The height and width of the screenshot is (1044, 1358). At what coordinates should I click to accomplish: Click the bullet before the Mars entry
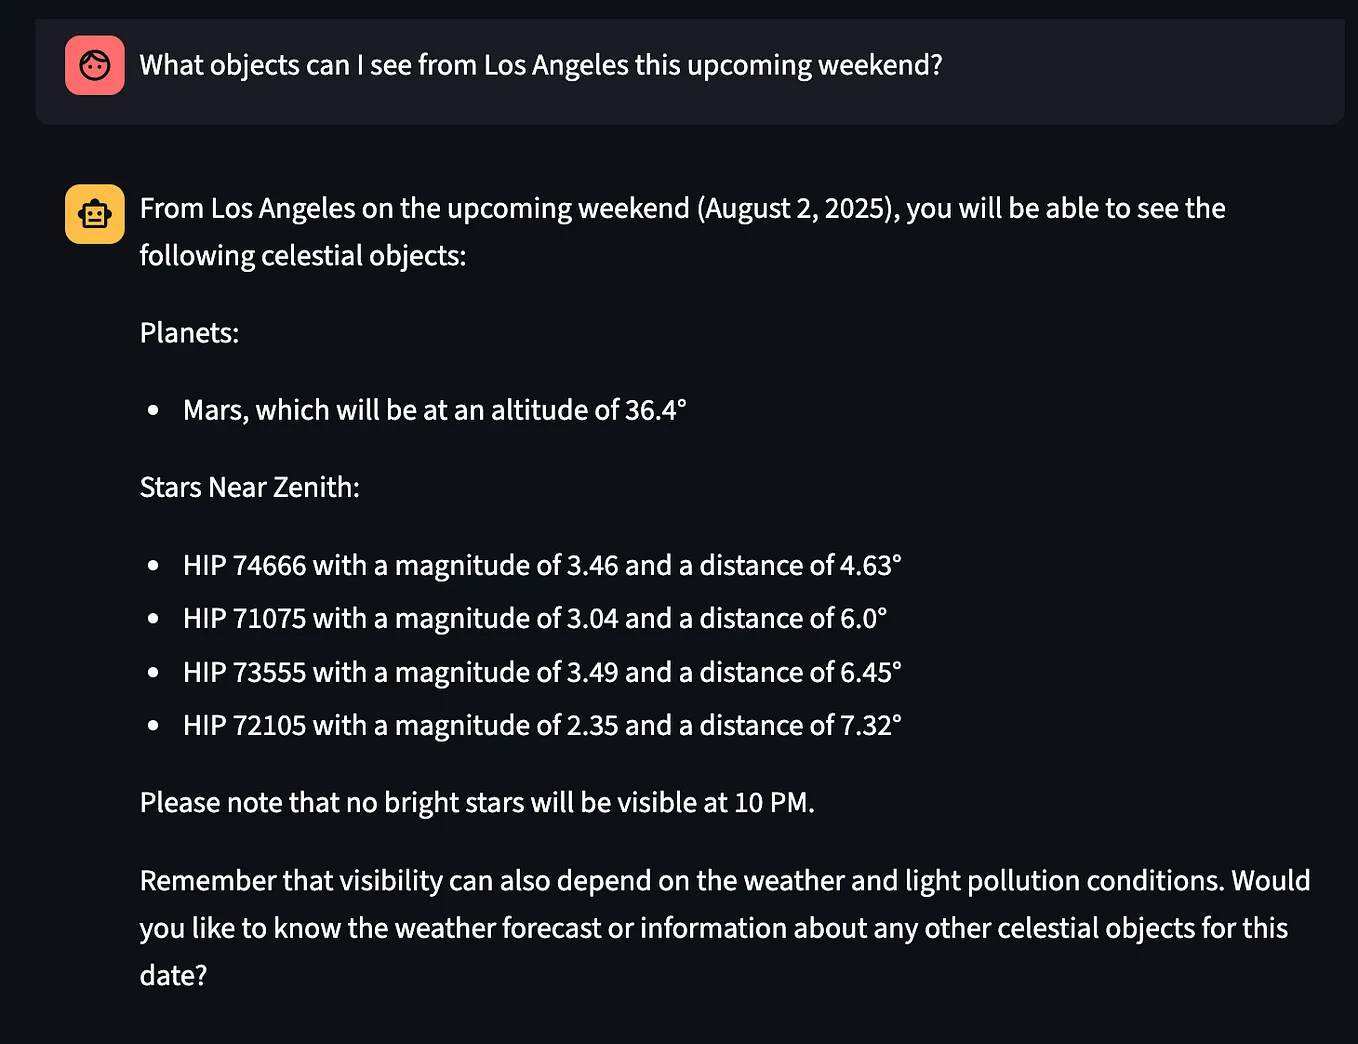tap(153, 410)
